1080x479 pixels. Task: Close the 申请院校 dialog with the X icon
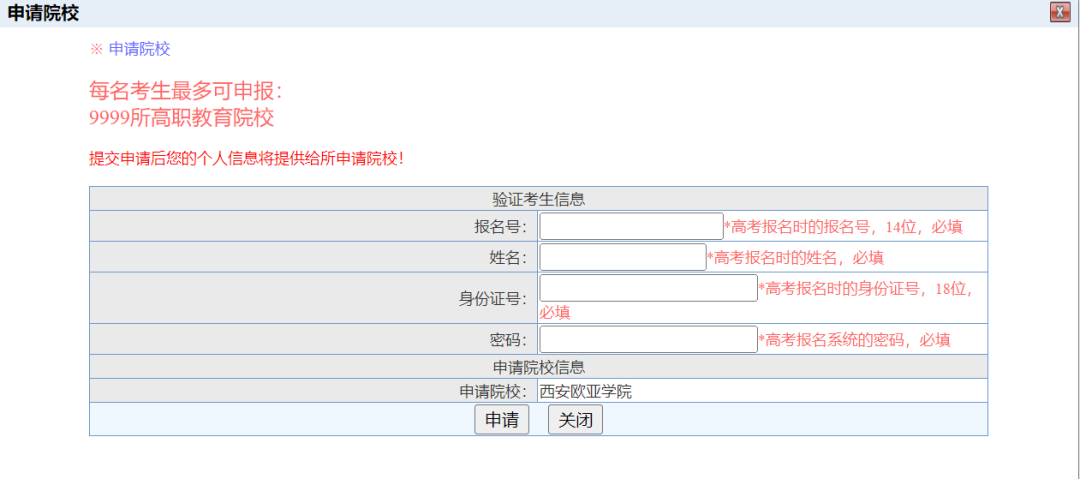coord(1060,12)
